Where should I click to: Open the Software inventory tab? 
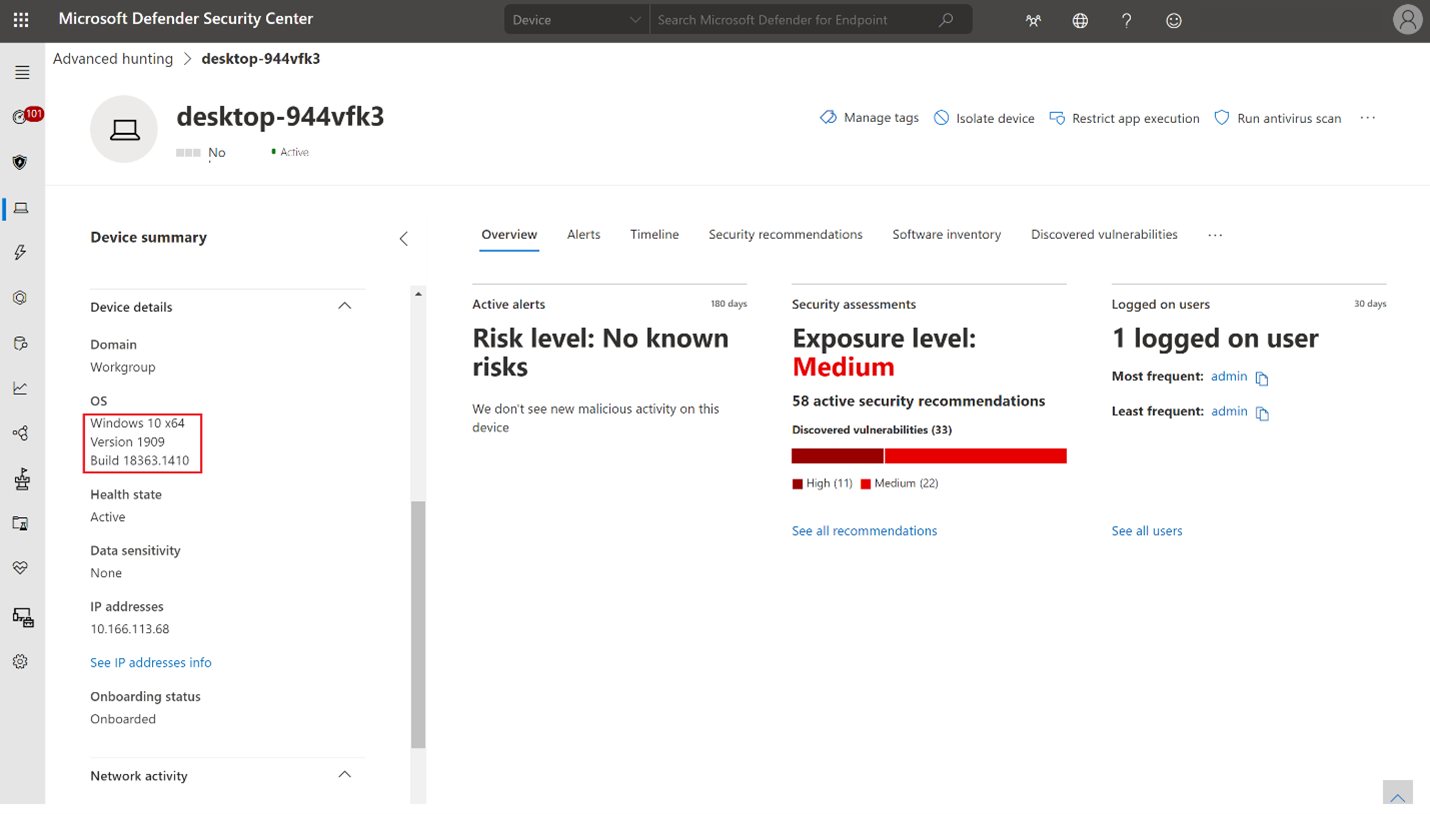(x=946, y=234)
